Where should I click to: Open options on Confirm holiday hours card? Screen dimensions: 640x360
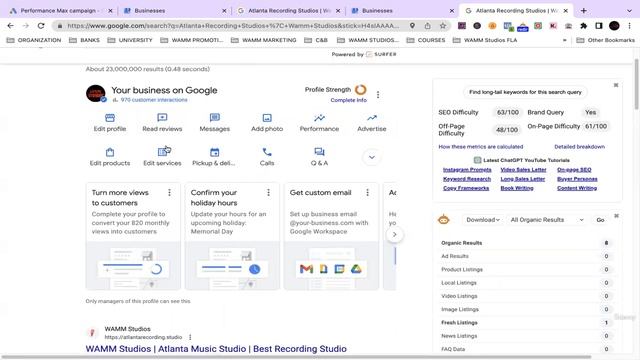point(269,193)
